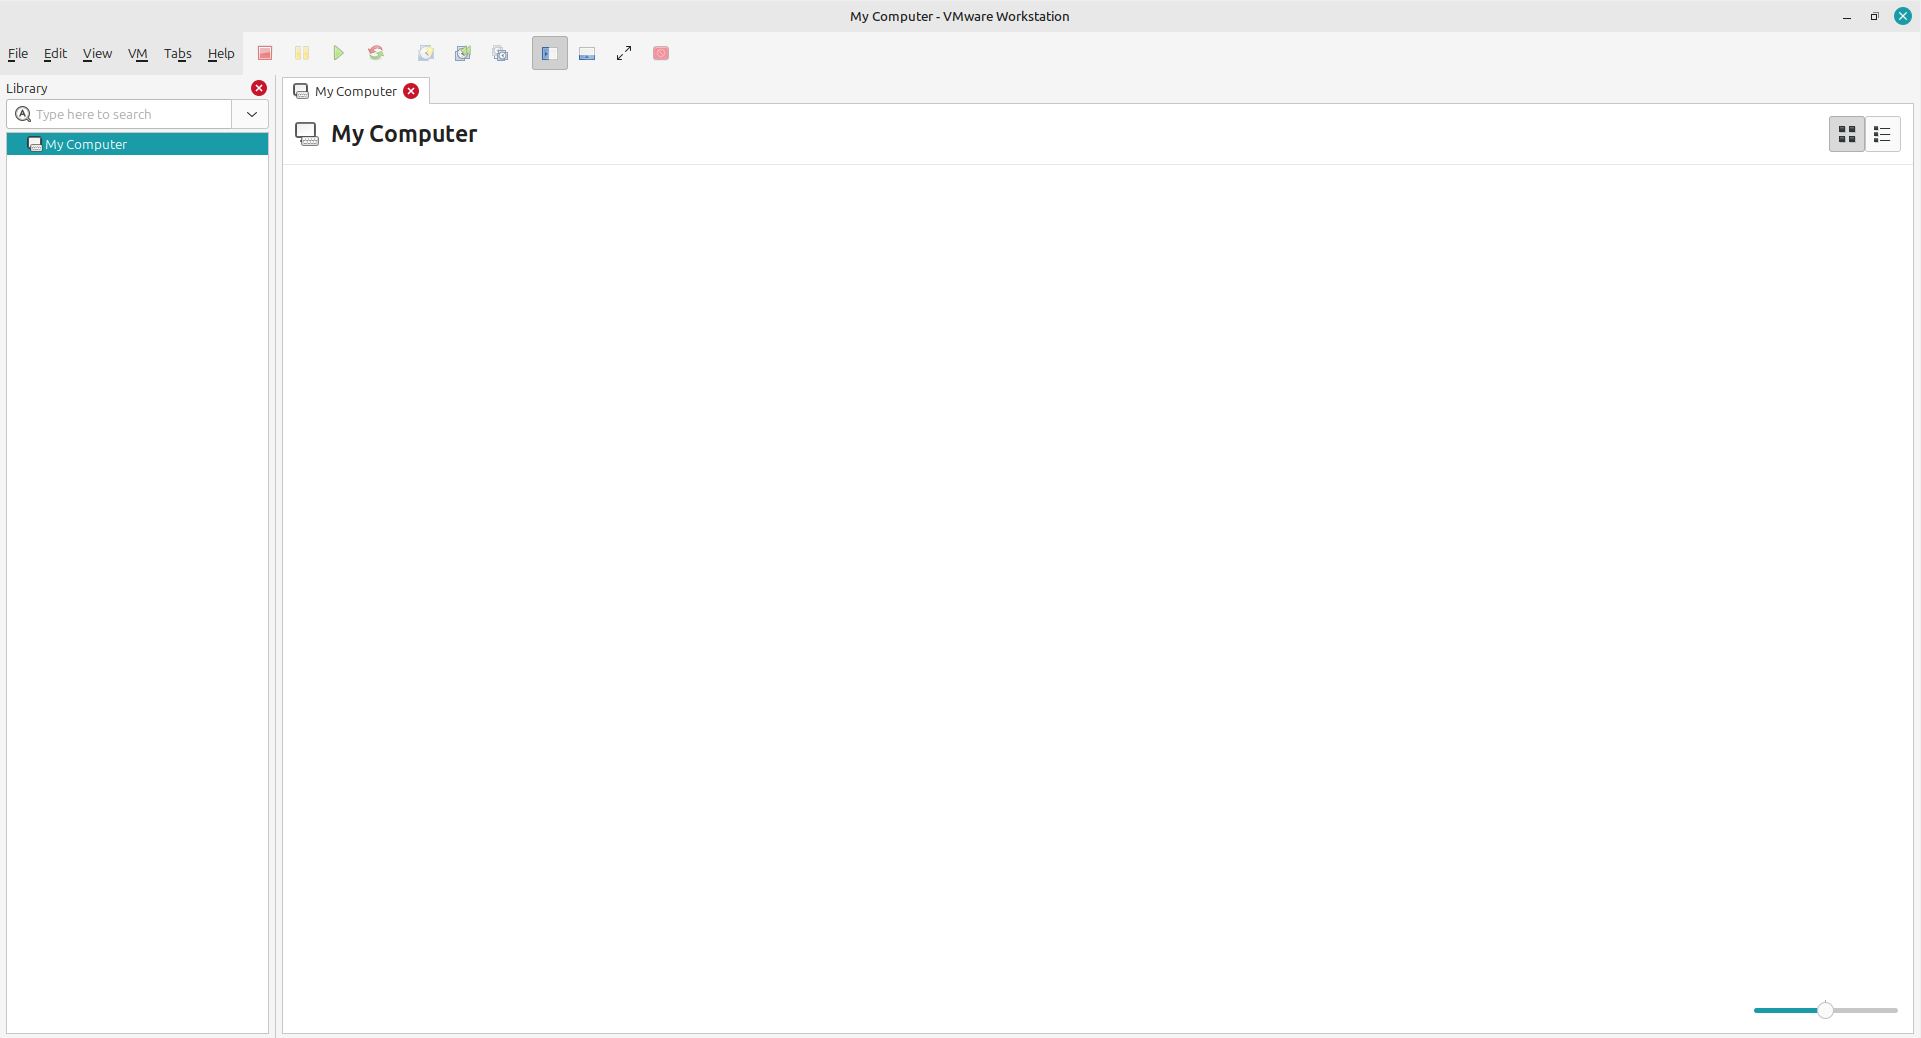Open the Snapshot Manager toolbar icon
The width and height of the screenshot is (1921, 1038).
500,53
